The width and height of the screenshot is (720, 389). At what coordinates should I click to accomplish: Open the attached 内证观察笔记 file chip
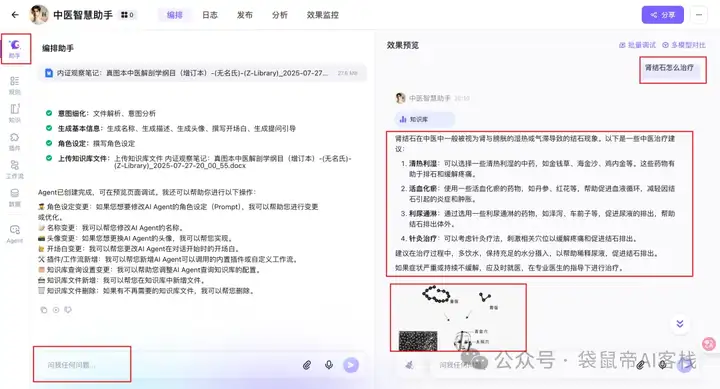click(x=202, y=73)
